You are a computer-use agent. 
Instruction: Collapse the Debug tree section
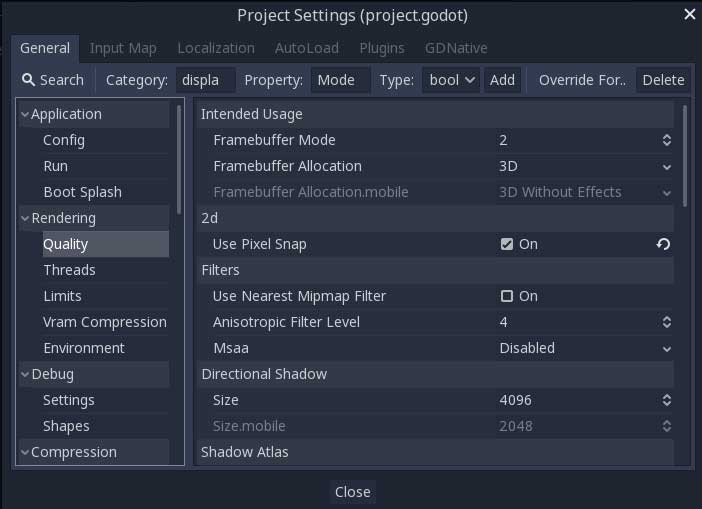(x=25, y=374)
